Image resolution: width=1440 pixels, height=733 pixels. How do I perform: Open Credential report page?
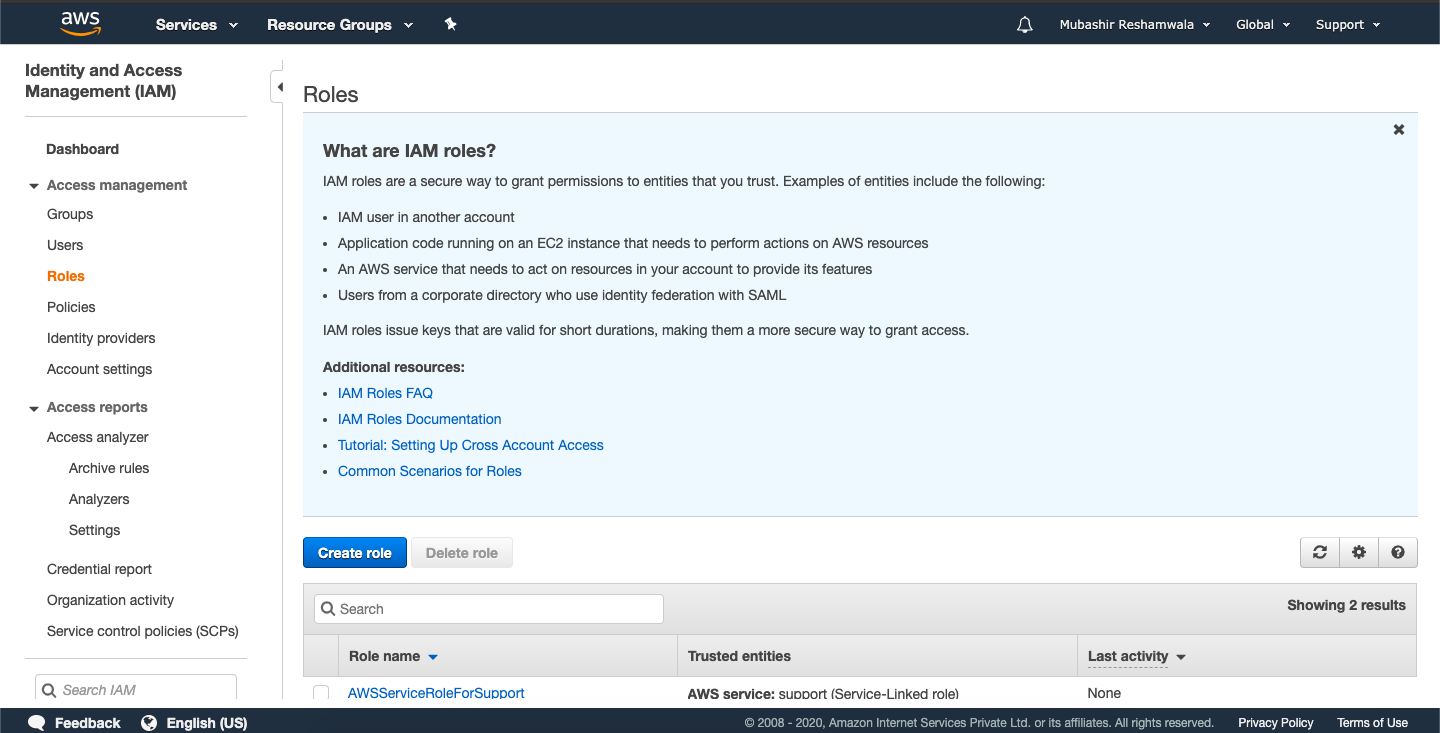[x=100, y=569]
